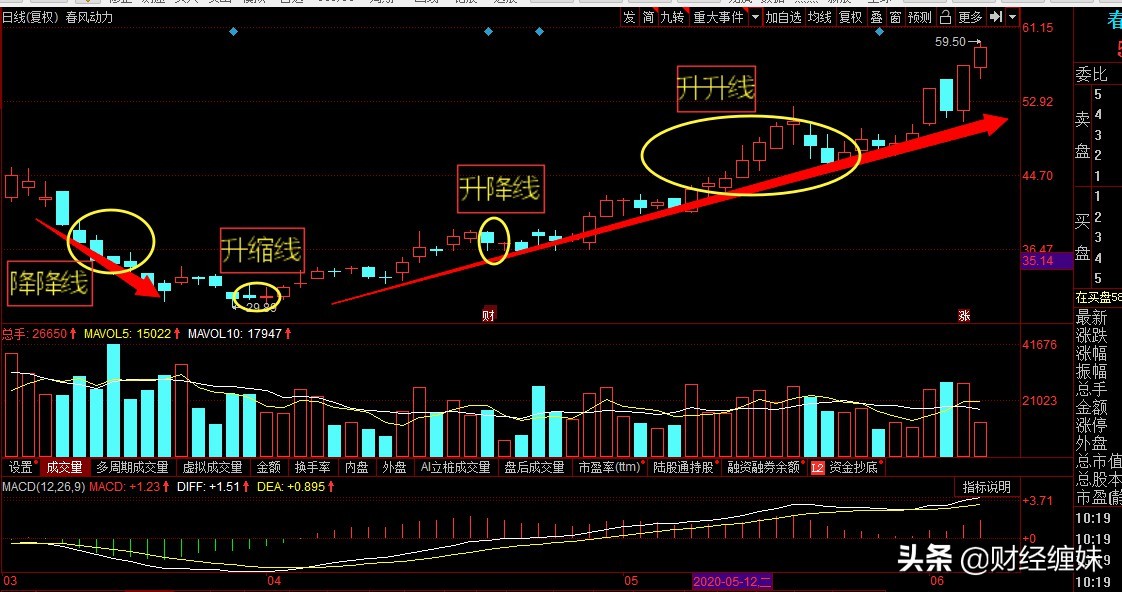Image resolution: width=1122 pixels, height=592 pixels.
Task: Click the 21023 volume axis label
Action: (1039, 400)
